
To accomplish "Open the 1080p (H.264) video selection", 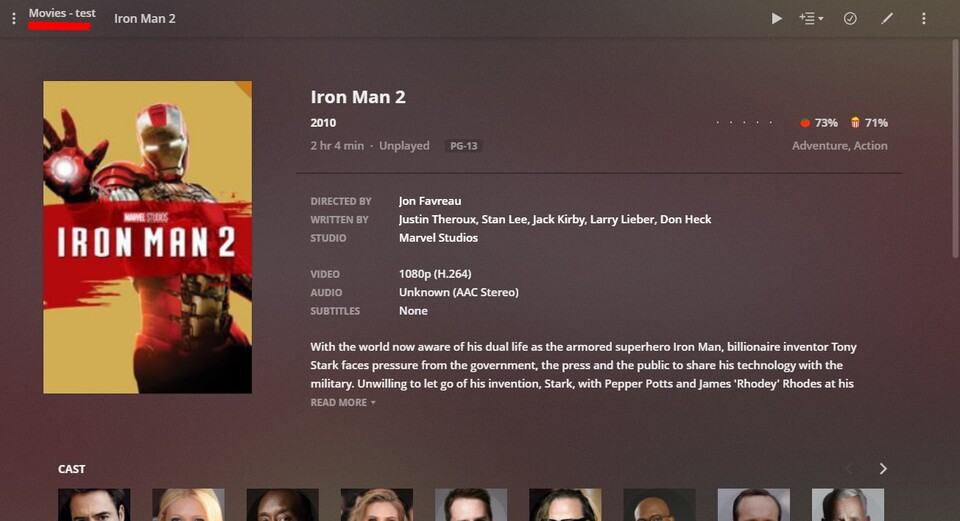I will point(435,274).
